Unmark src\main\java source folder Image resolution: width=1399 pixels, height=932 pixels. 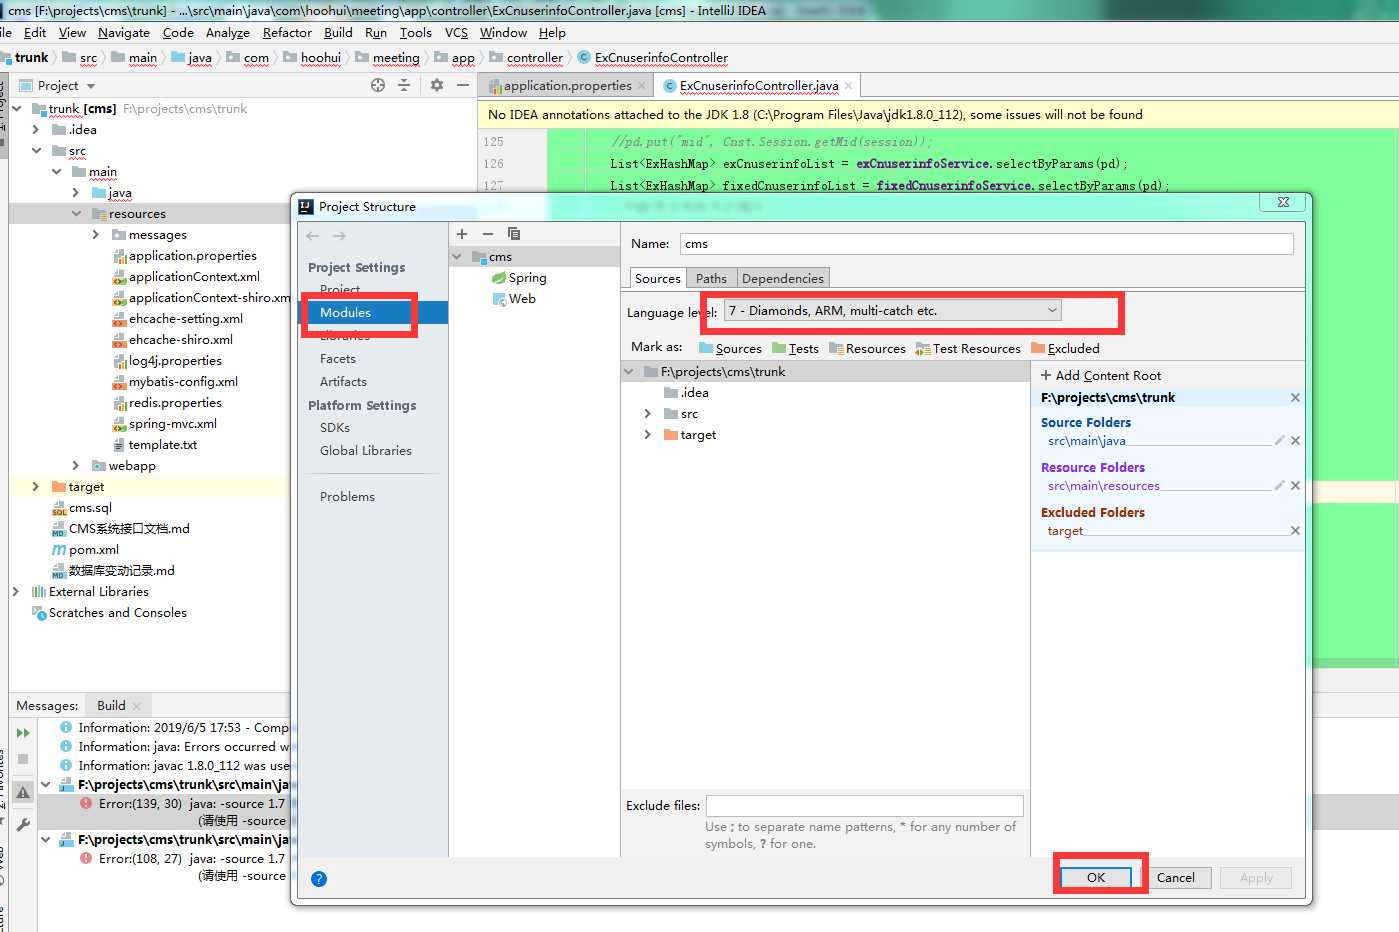coord(1295,440)
